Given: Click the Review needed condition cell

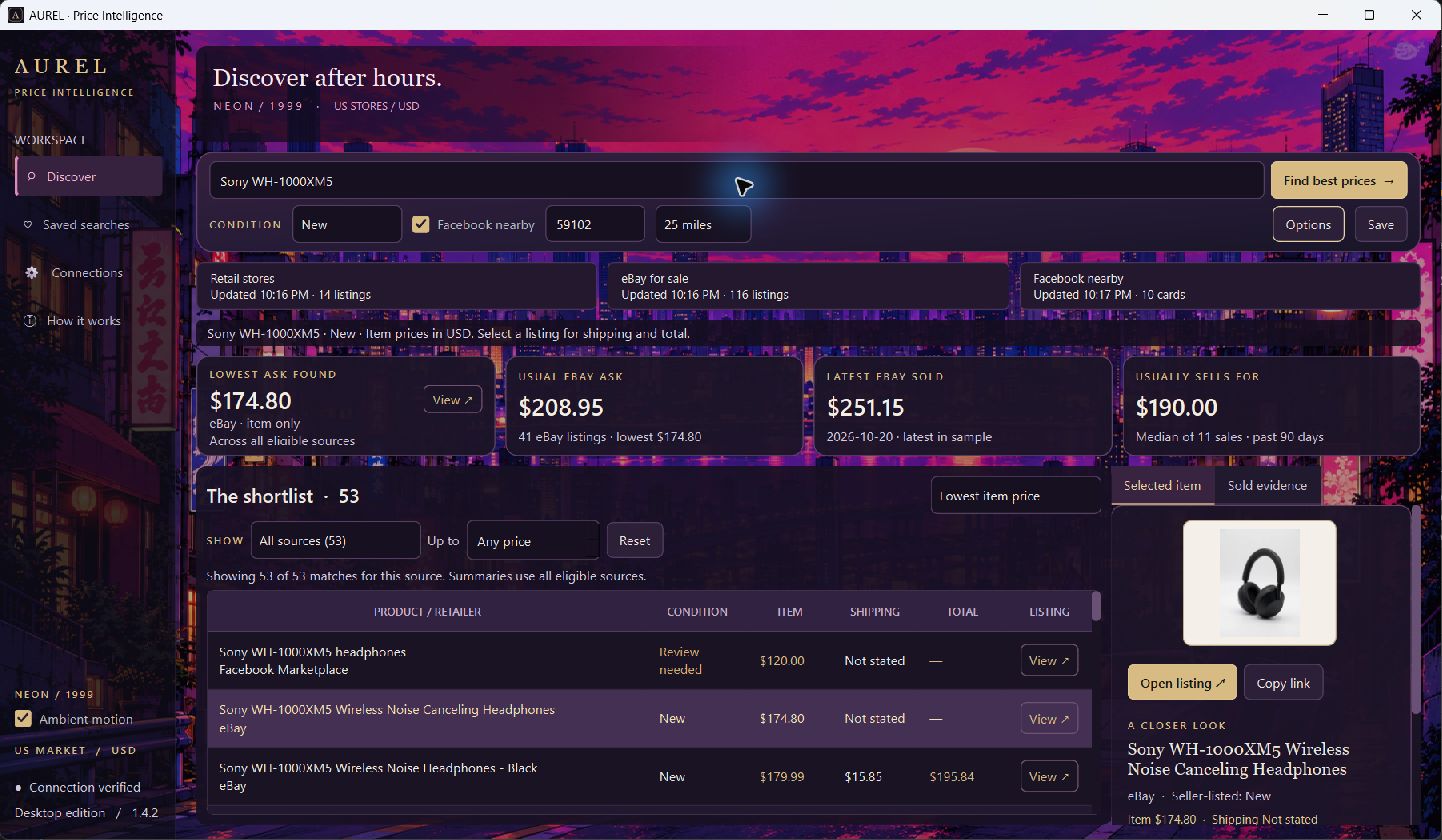Looking at the screenshot, I should click(680, 660).
